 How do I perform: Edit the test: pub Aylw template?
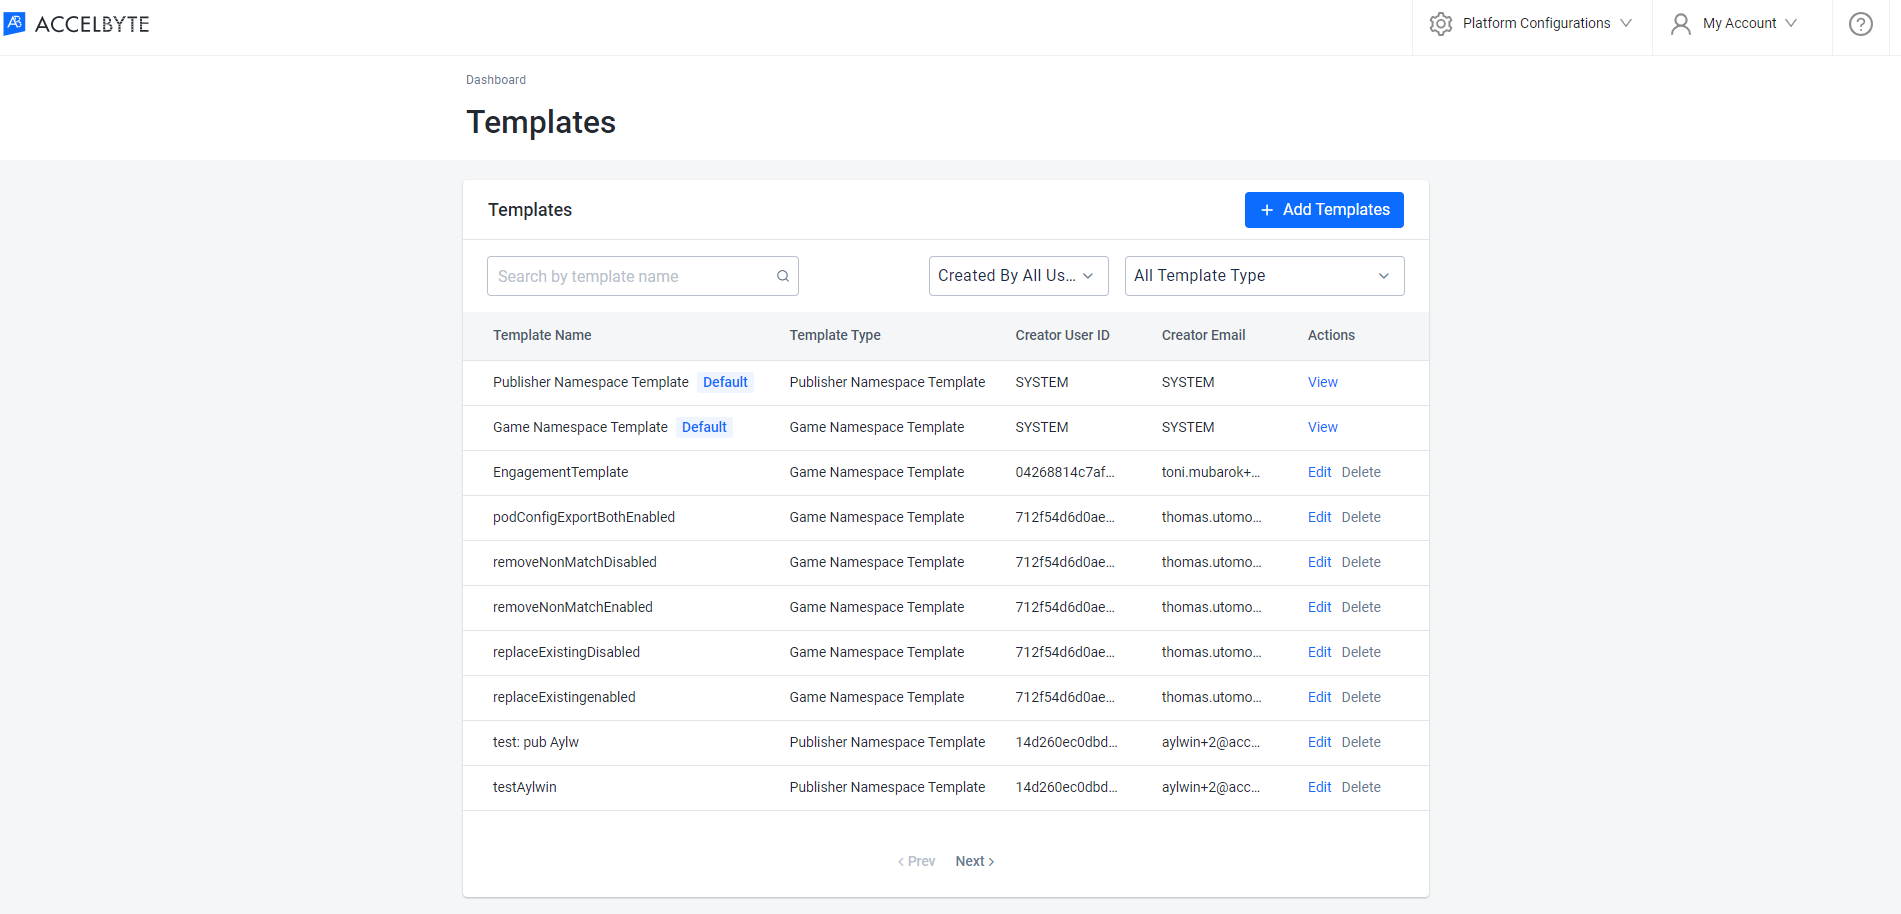(x=1319, y=742)
